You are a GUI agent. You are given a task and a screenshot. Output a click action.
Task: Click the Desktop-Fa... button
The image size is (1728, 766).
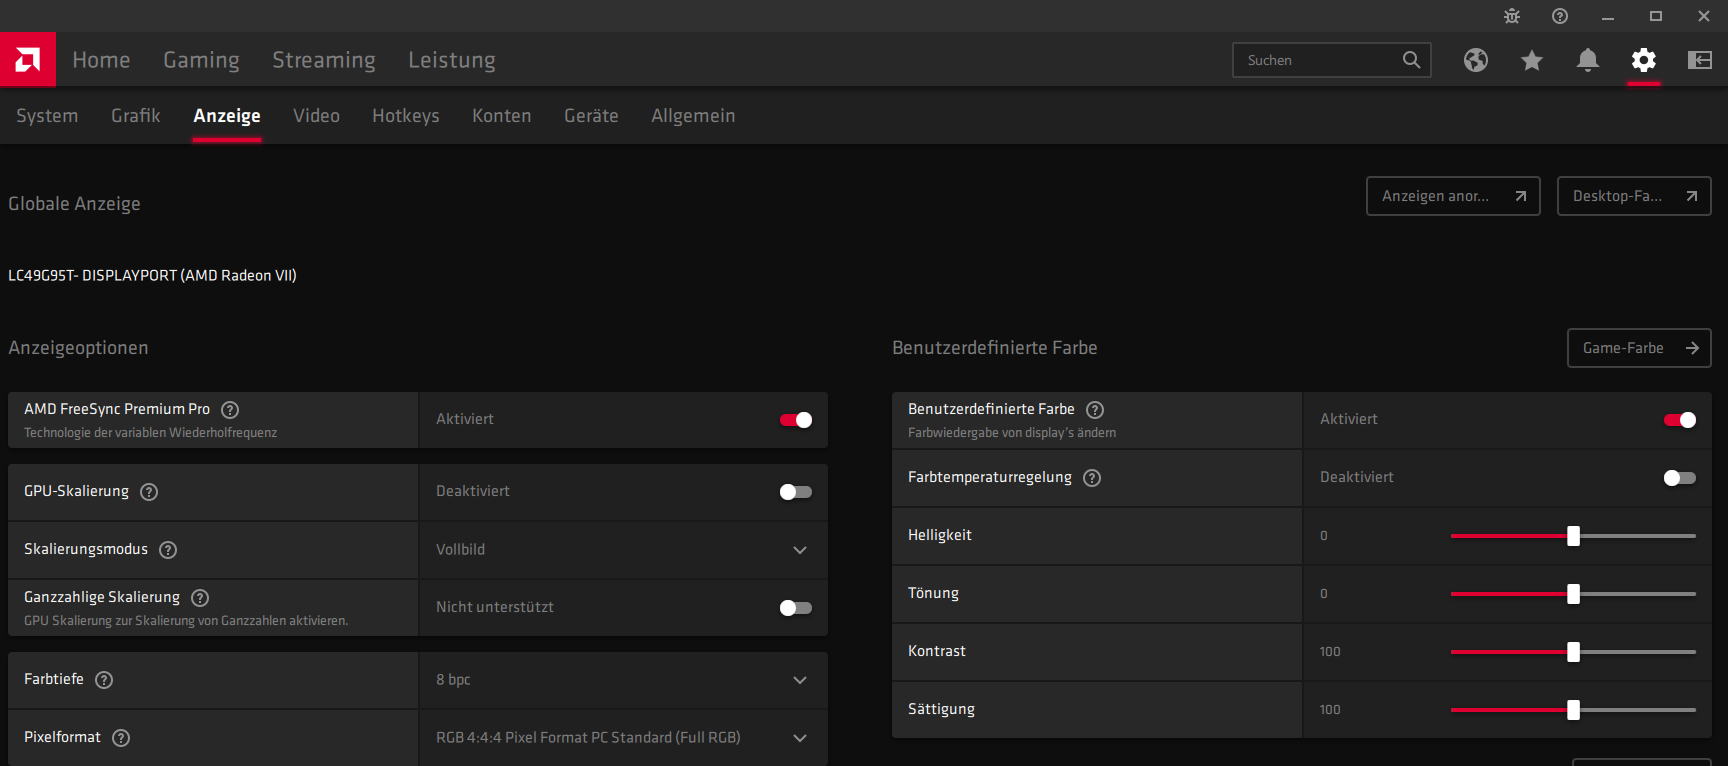[1634, 196]
